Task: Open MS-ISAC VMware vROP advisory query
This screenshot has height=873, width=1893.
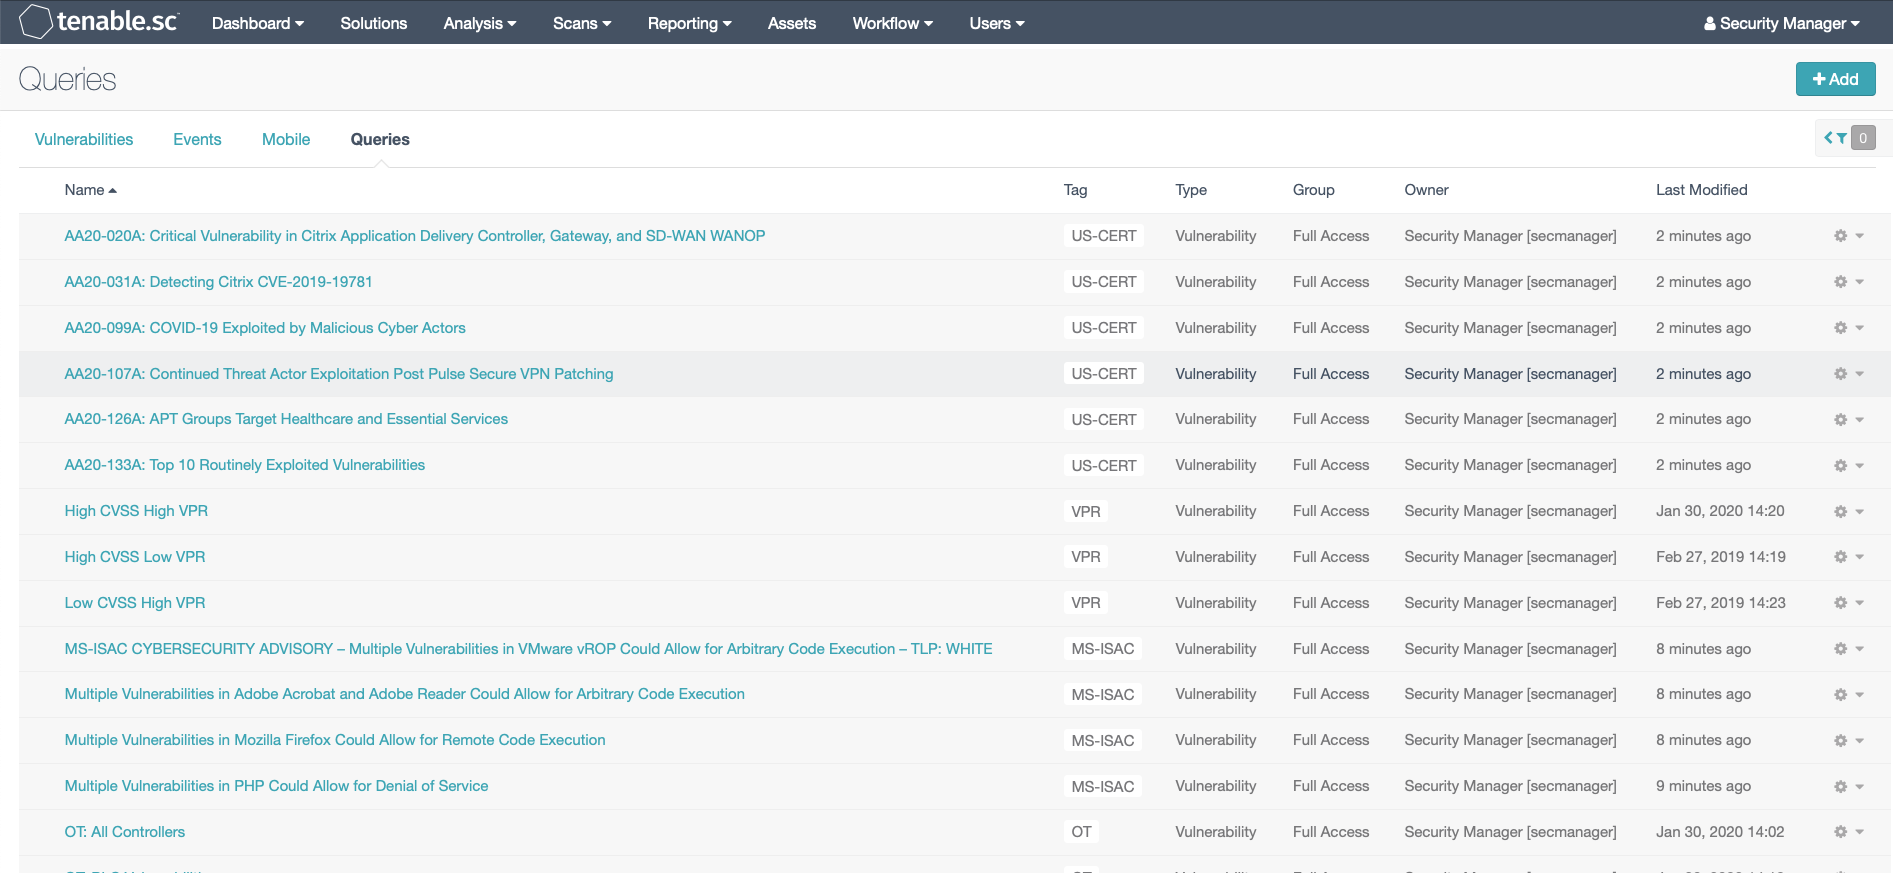Action: click(528, 649)
